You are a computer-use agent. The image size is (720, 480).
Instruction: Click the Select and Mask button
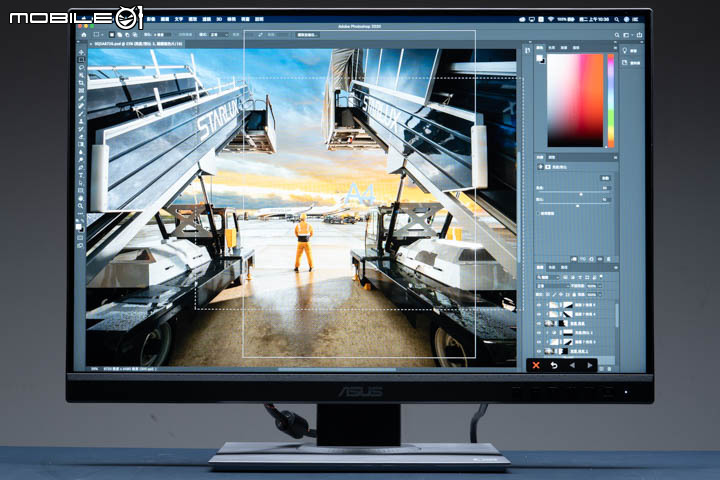(x=308, y=34)
